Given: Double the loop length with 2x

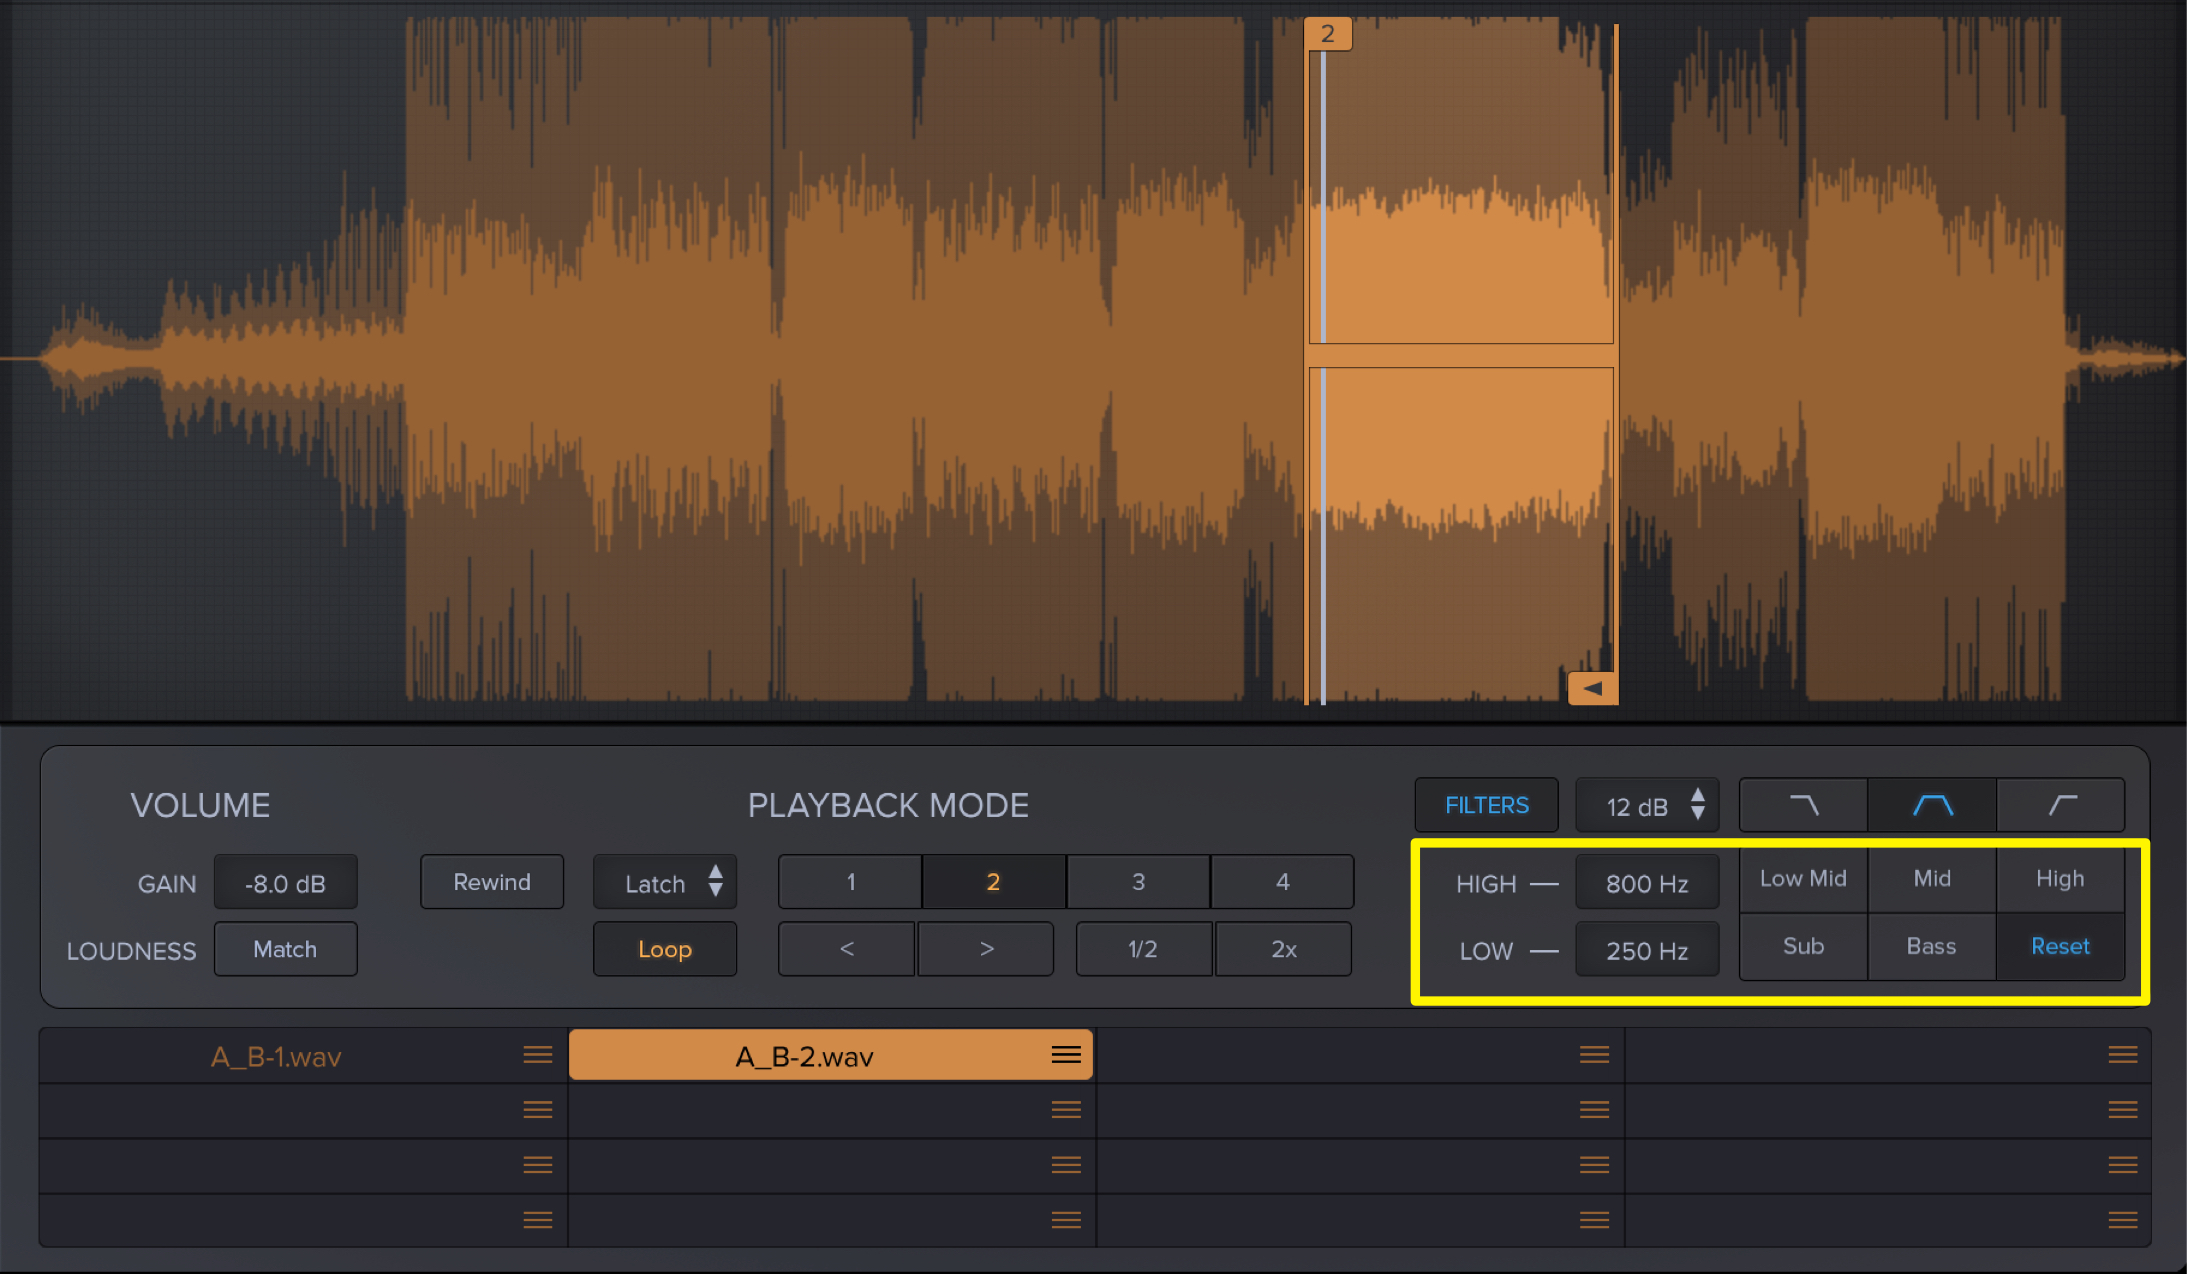Looking at the screenshot, I should [x=1284, y=949].
